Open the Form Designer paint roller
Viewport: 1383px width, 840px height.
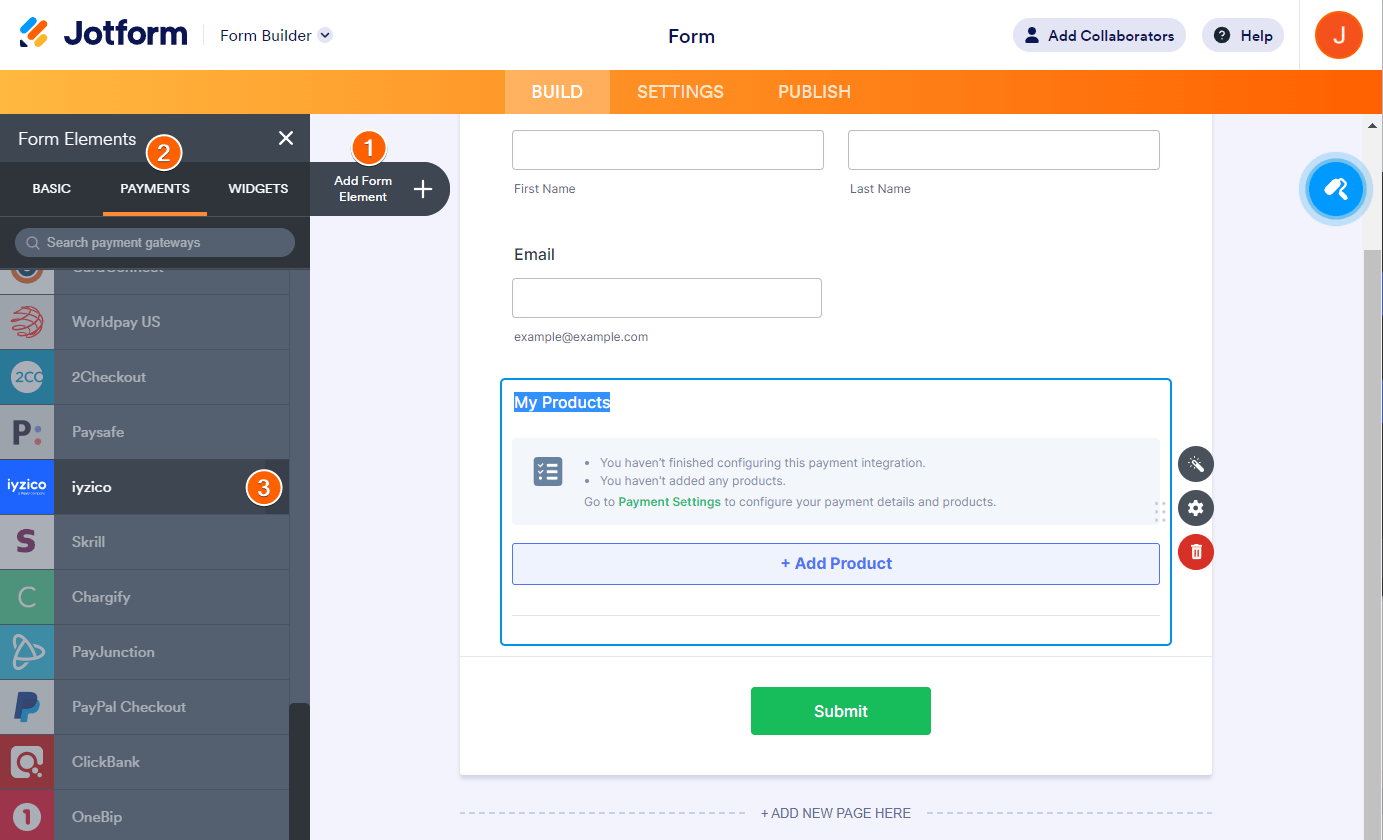tap(1336, 187)
